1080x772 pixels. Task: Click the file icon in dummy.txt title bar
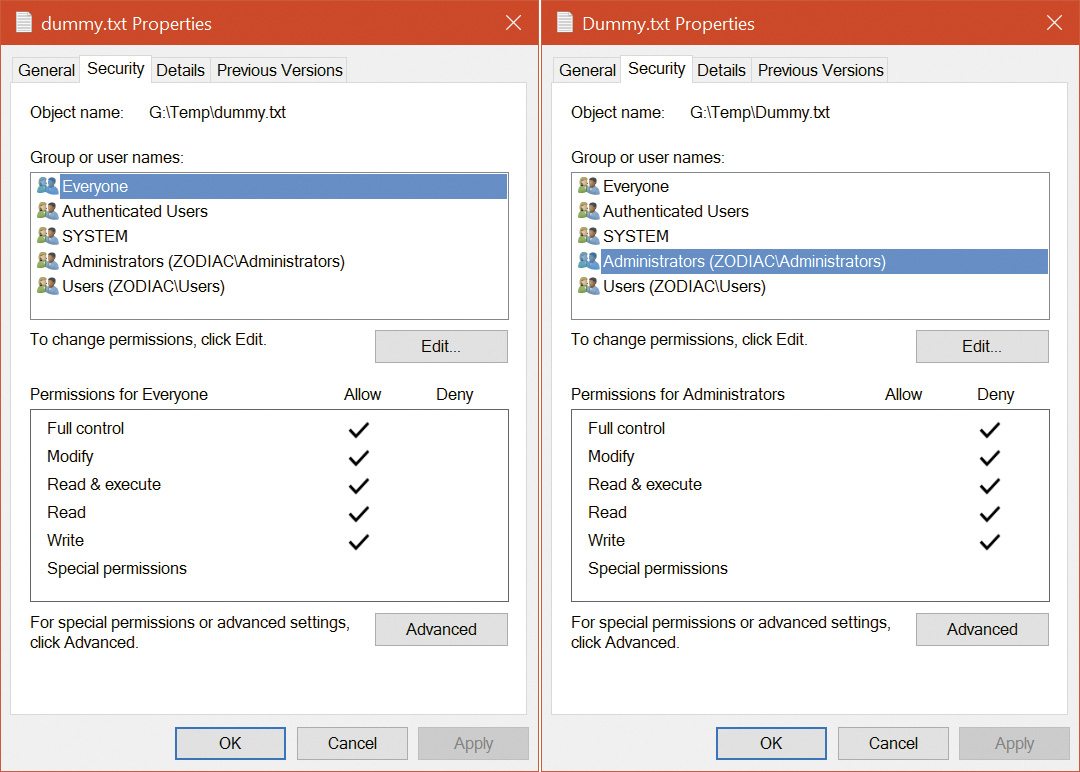(x=23, y=23)
